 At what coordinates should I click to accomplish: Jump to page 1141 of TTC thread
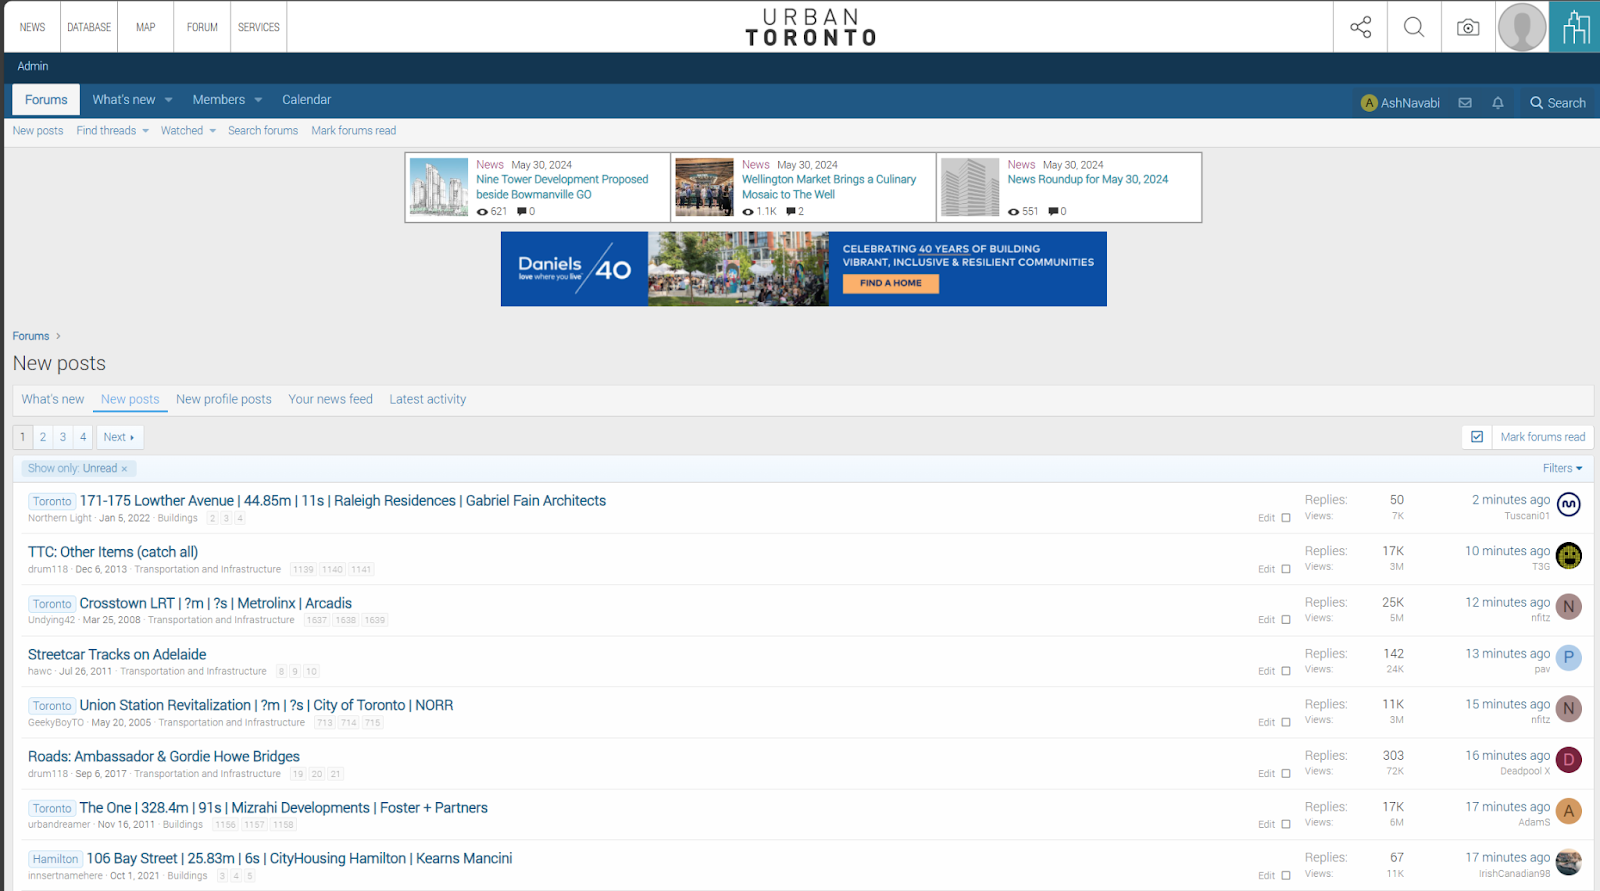[x=361, y=570]
